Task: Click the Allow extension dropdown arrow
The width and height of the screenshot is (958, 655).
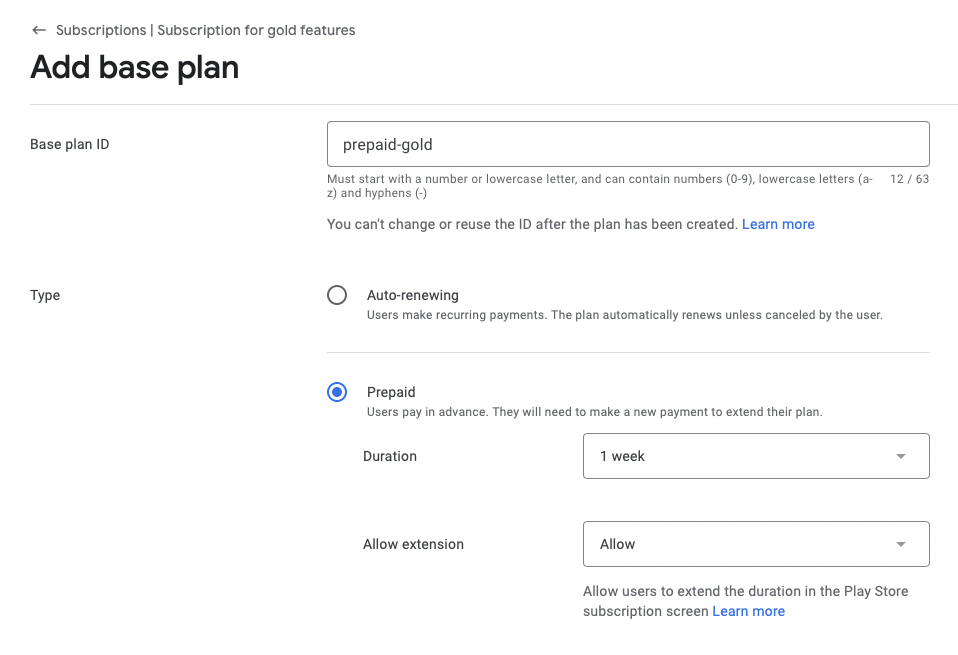Action: coord(901,544)
